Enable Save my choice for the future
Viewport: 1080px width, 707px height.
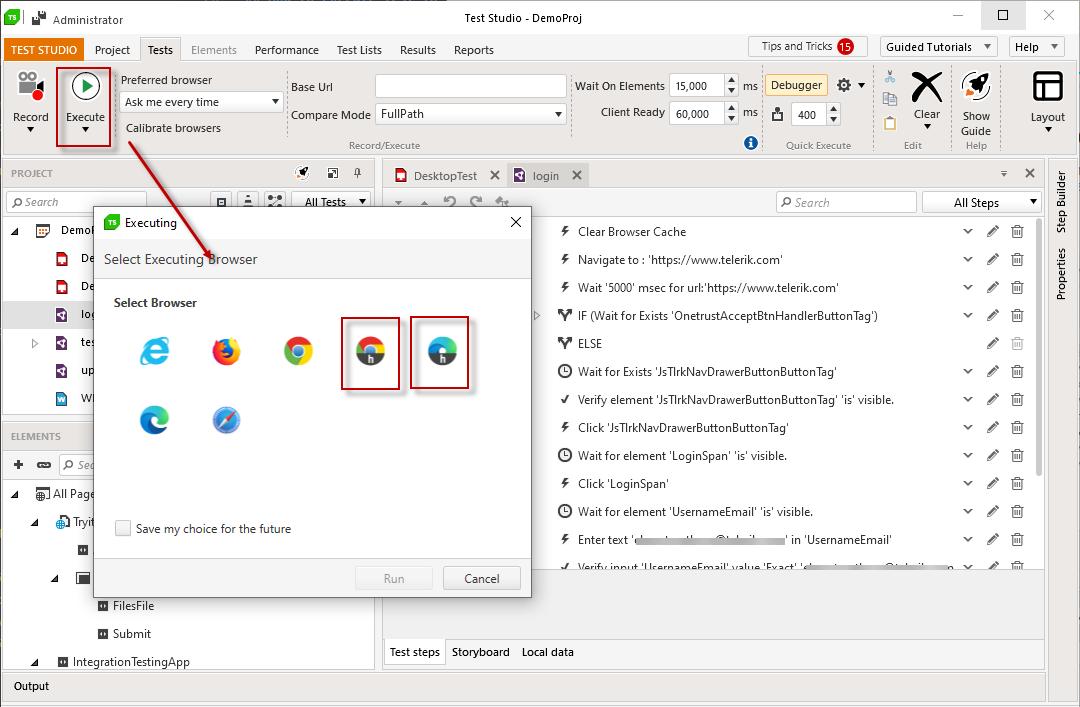[123, 528]
